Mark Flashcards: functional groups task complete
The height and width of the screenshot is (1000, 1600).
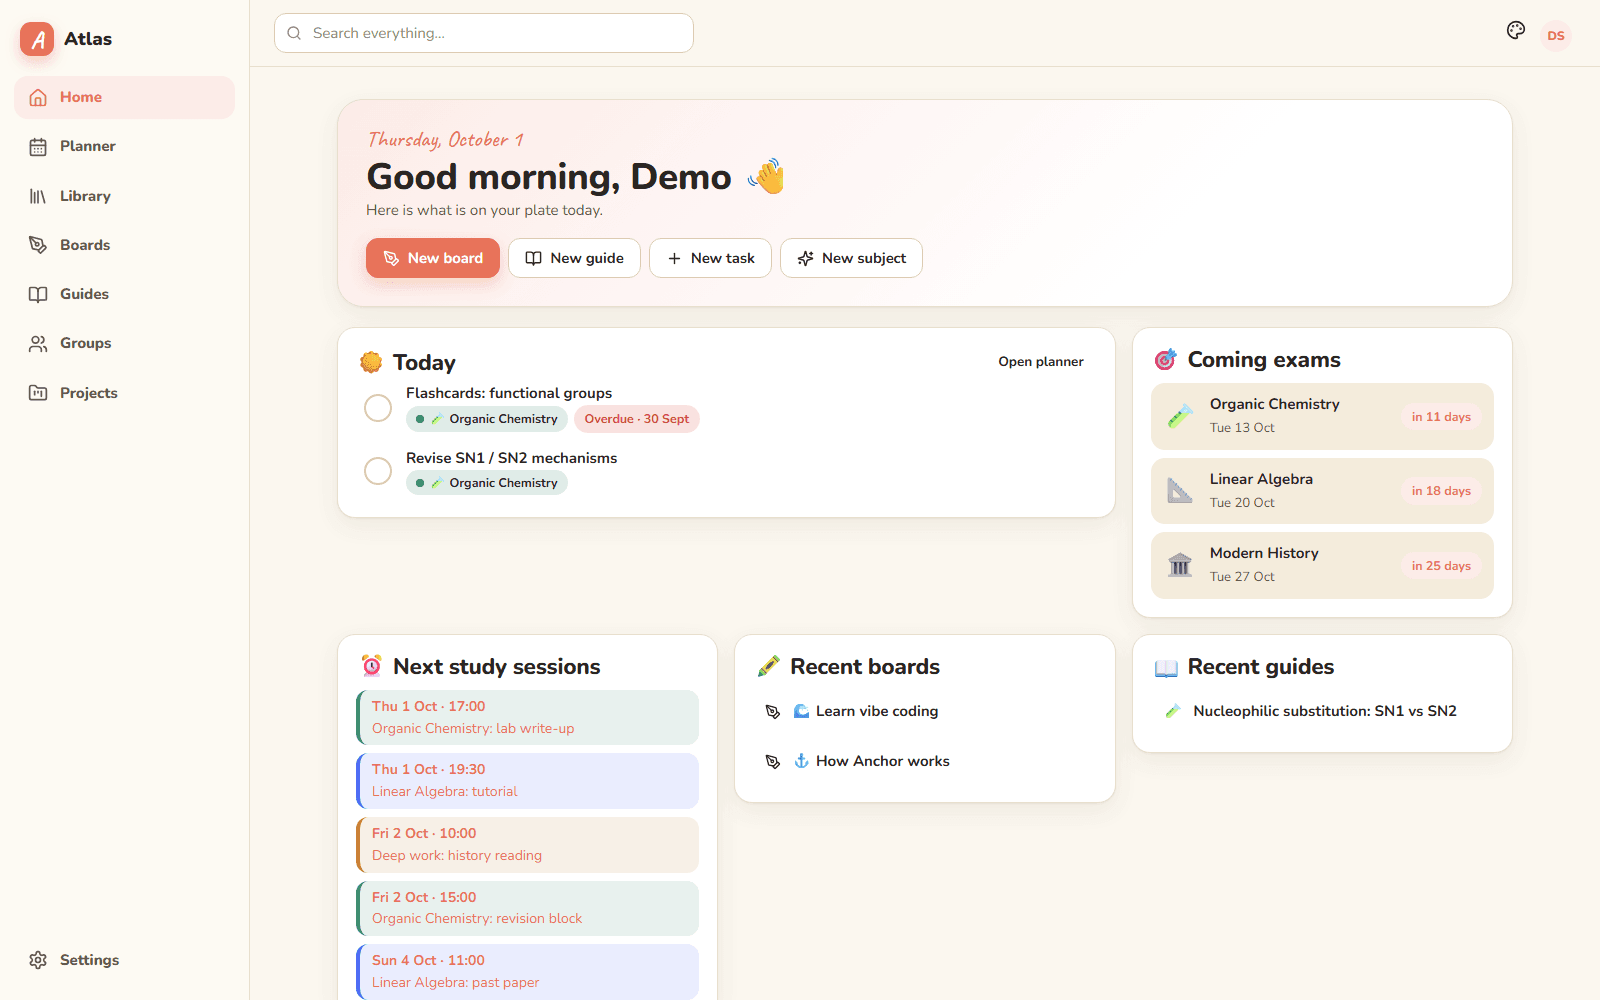pyautogui.click(x=378, y=408)
